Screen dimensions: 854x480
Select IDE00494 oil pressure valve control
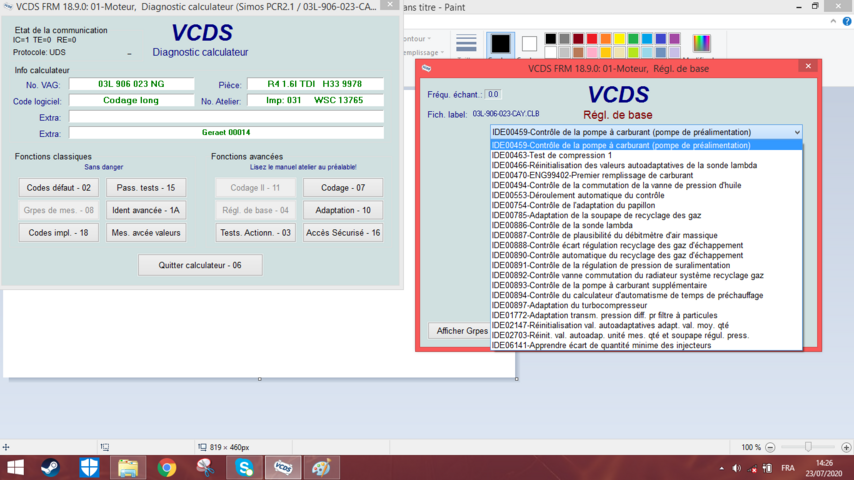click(646, 185)
